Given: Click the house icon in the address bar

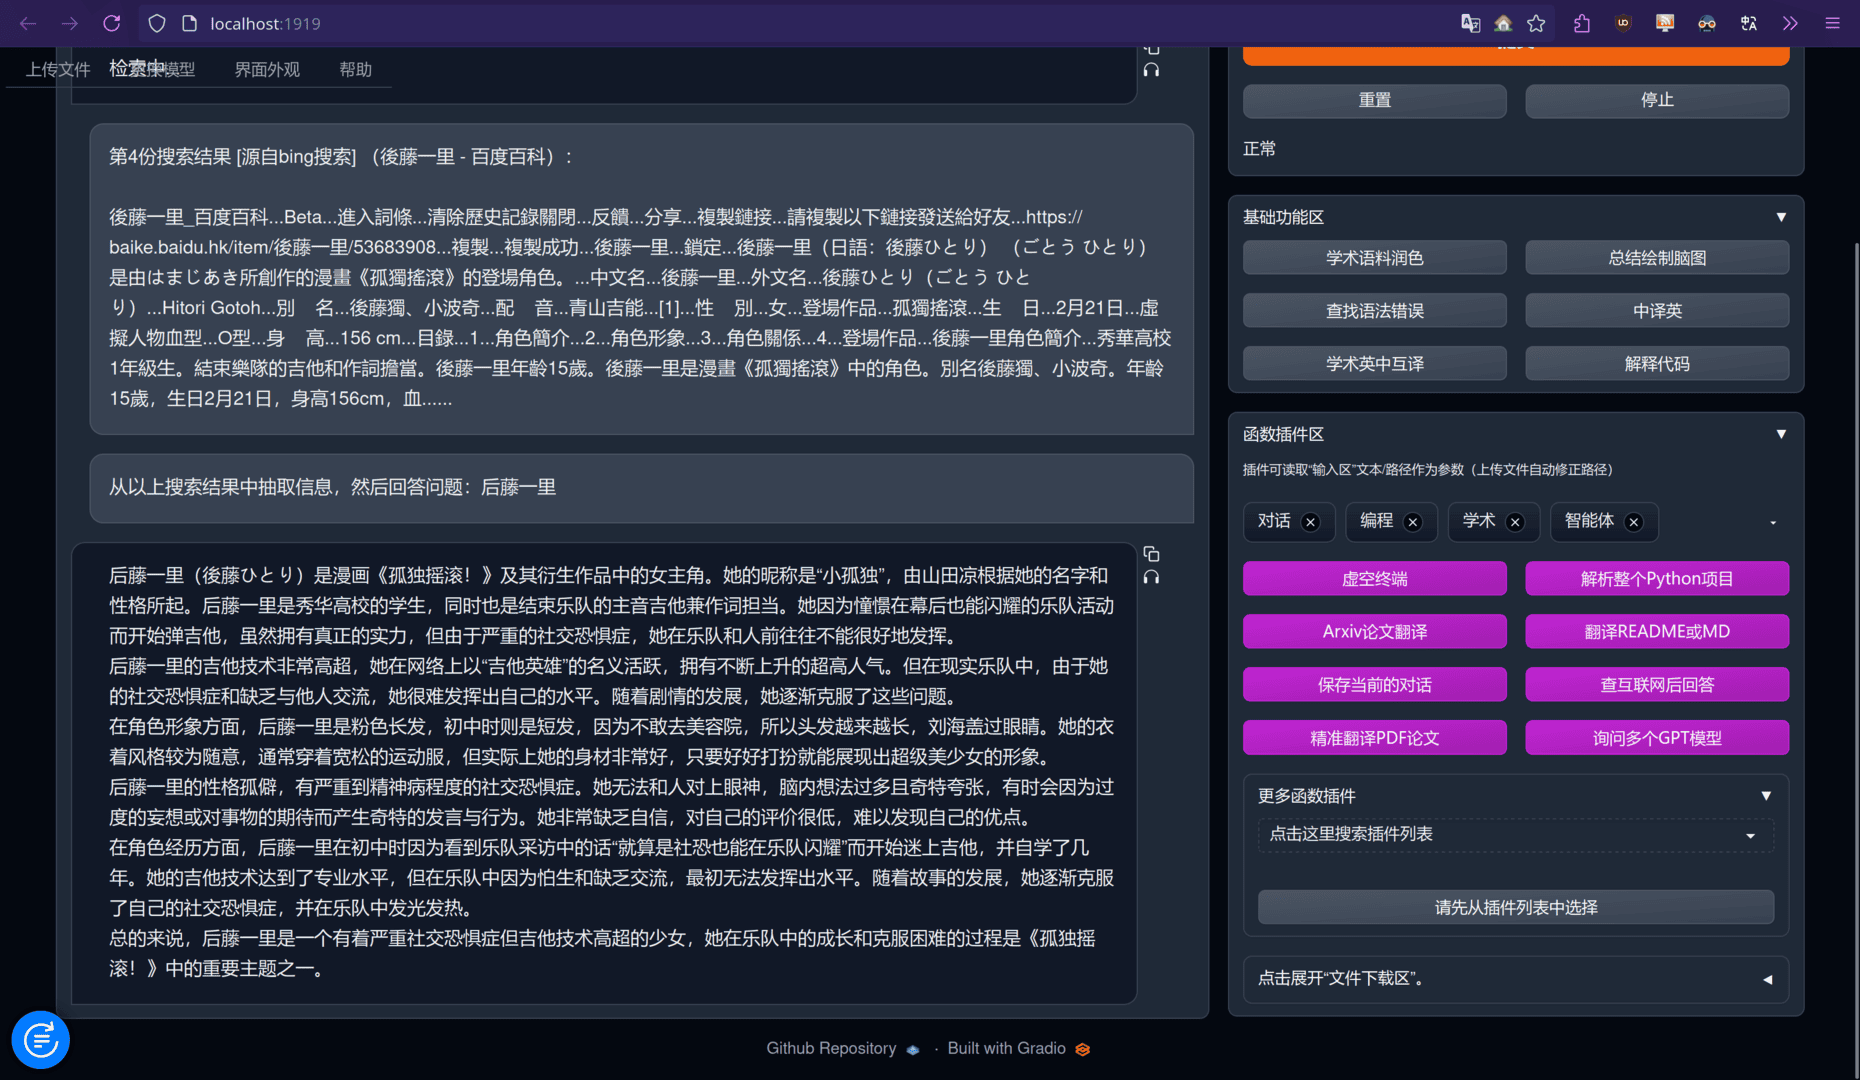Looking at the screenshot, I should [x=1503, y=23].
